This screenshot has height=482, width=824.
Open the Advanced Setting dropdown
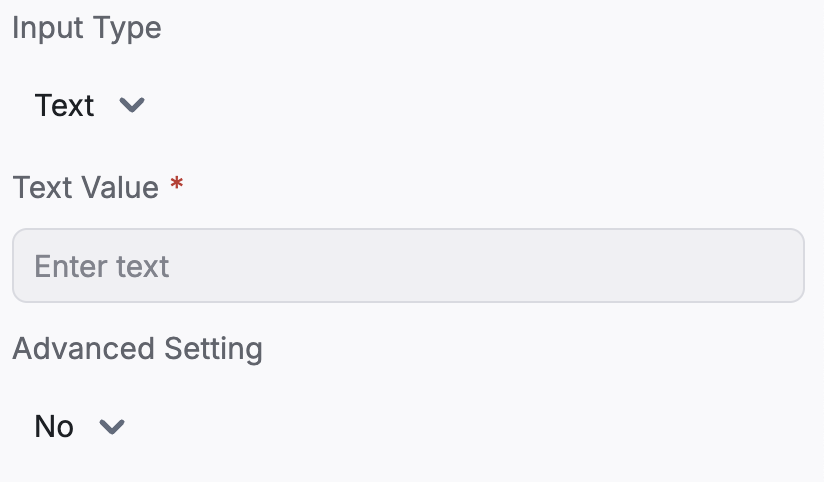(x=79, y=426)
